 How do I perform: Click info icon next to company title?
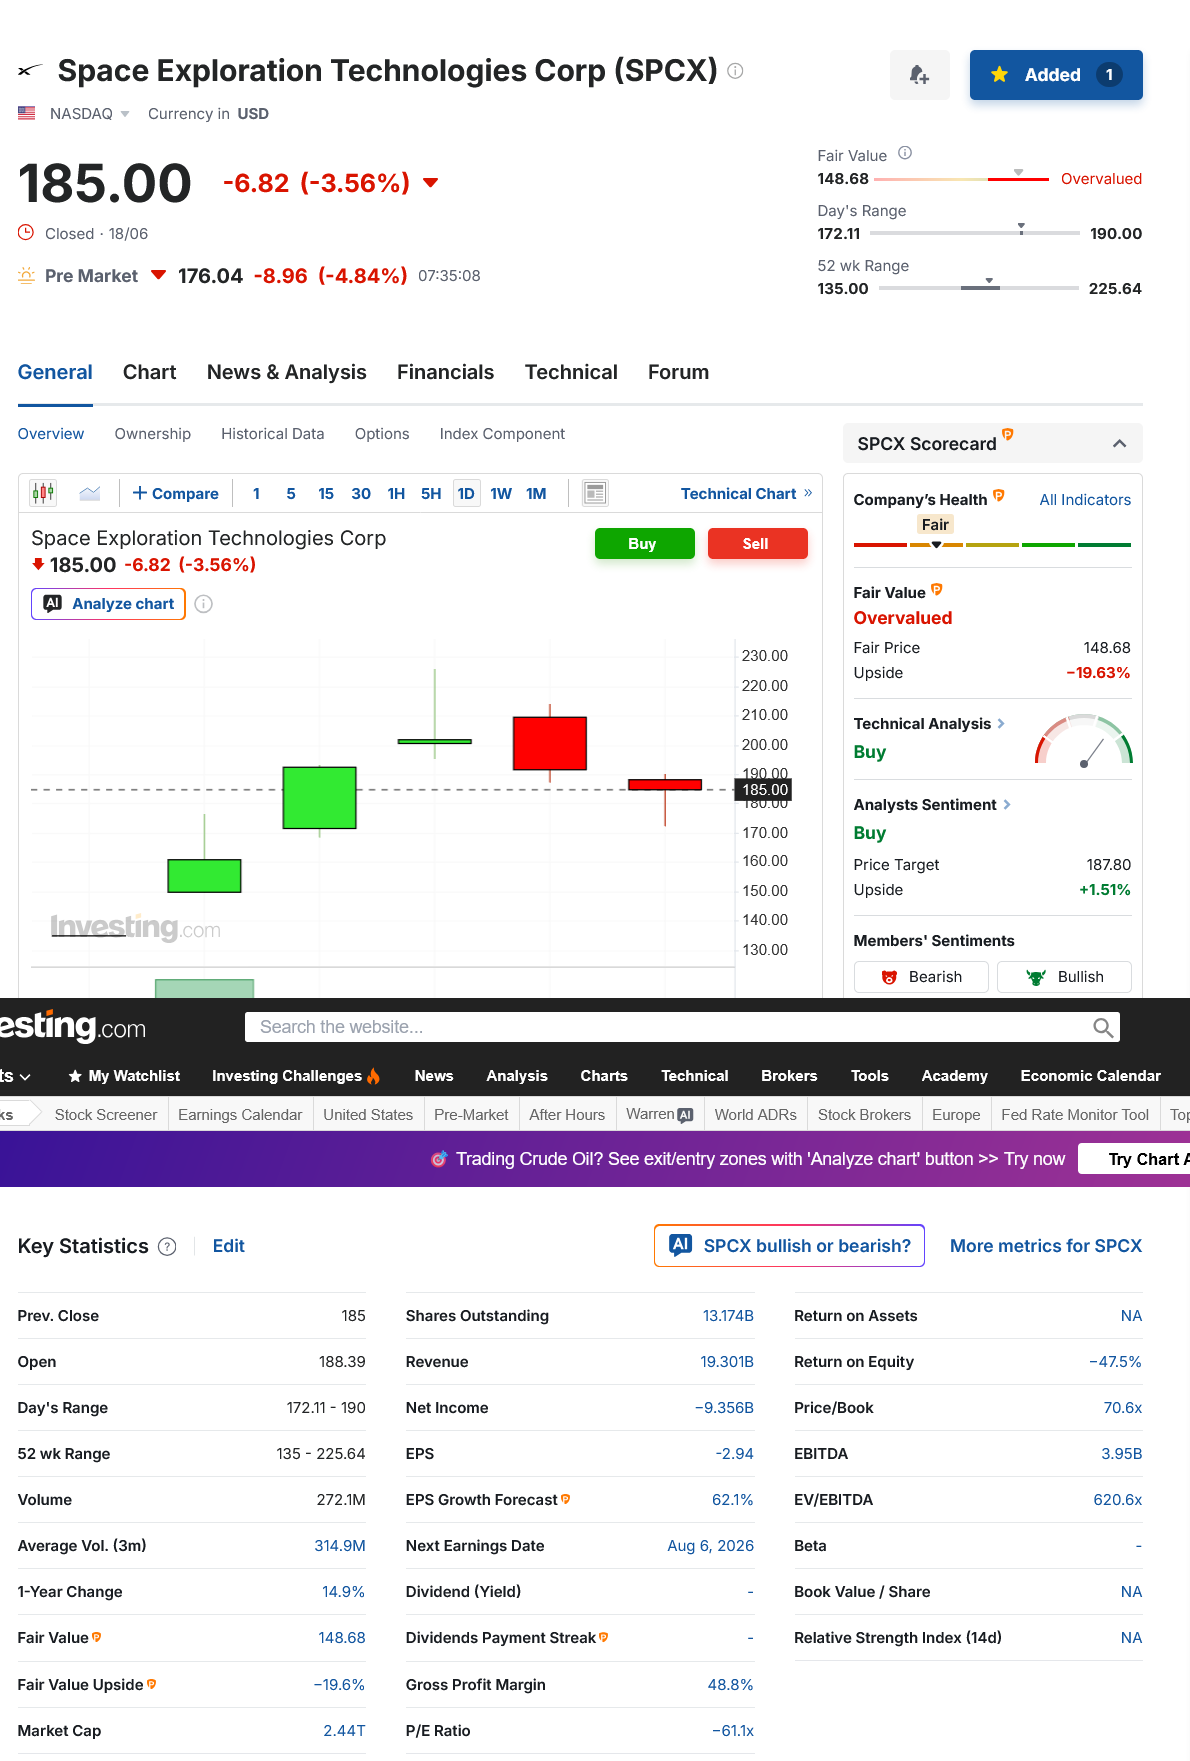click(x=735, y=71)
